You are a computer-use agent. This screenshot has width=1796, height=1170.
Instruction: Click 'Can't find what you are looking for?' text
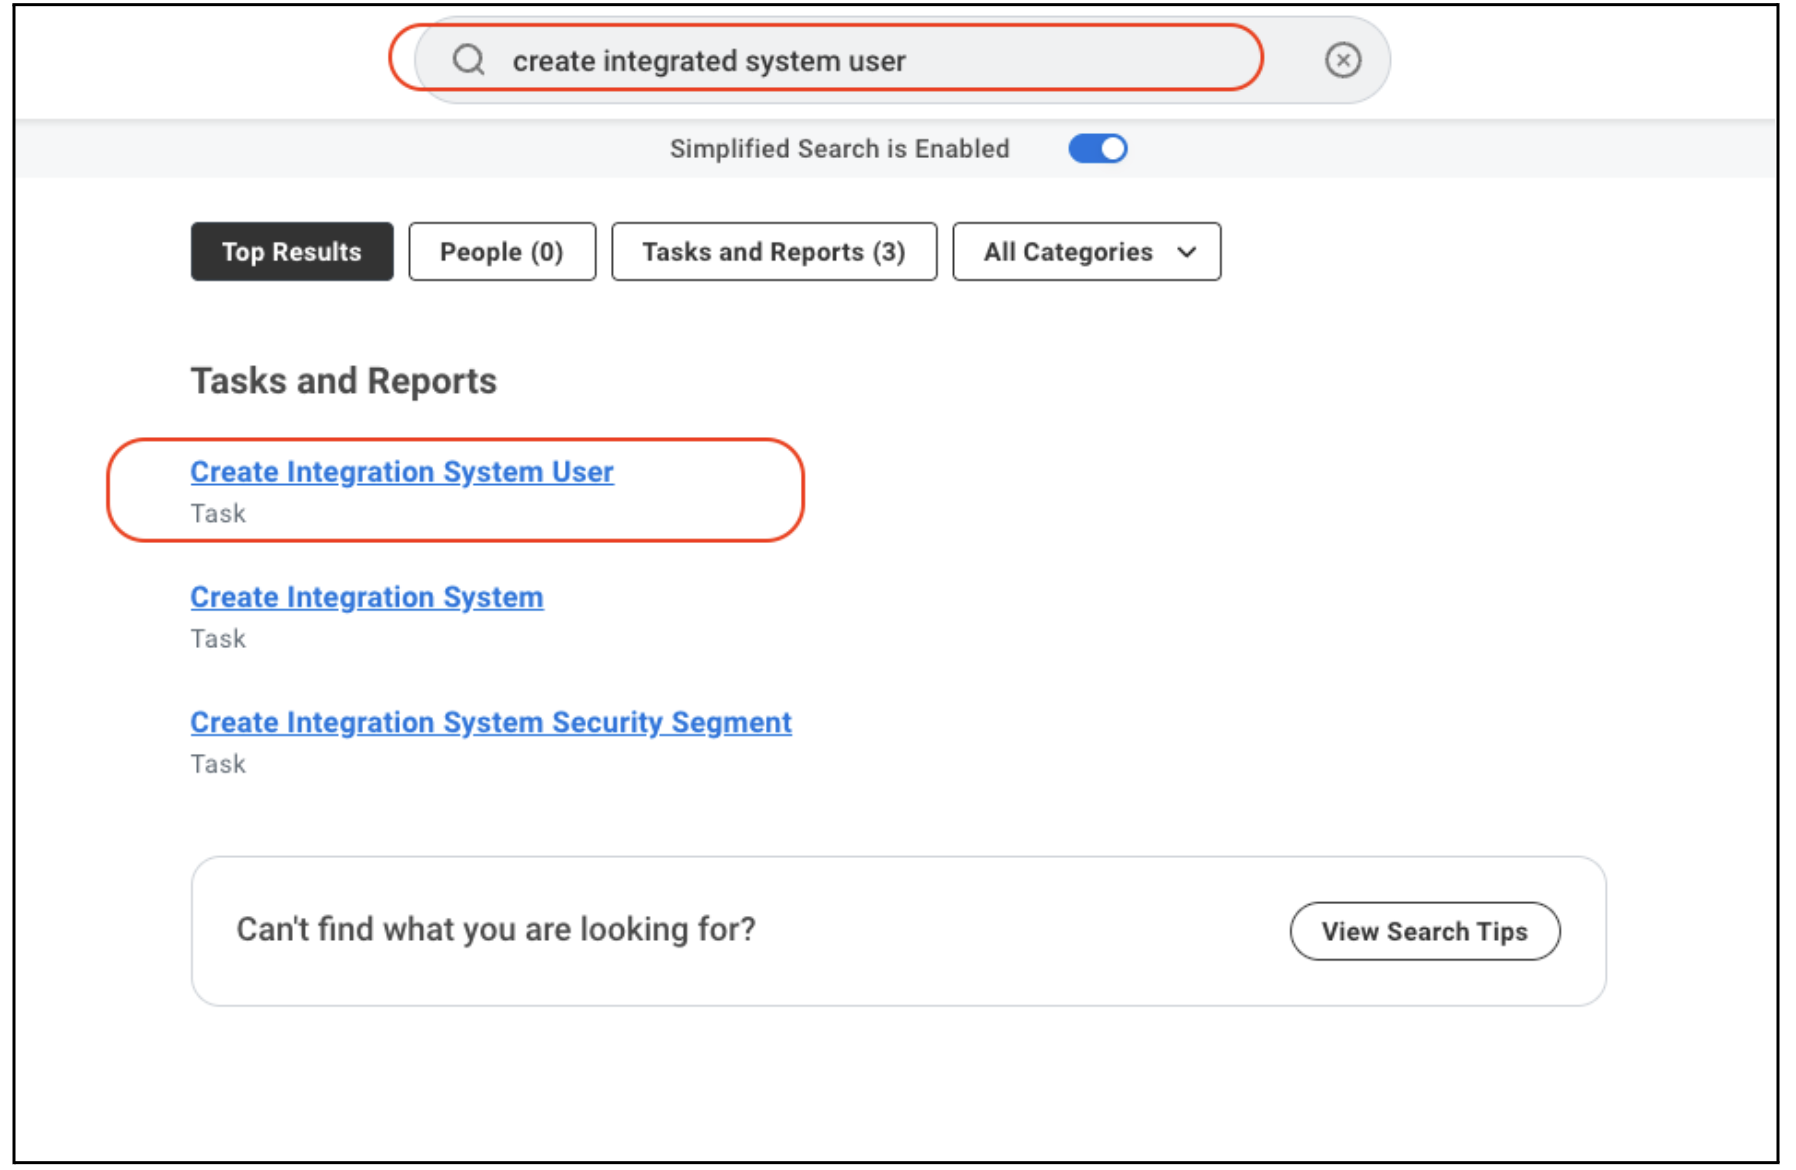pyautogui.click(x=496, y=929)
